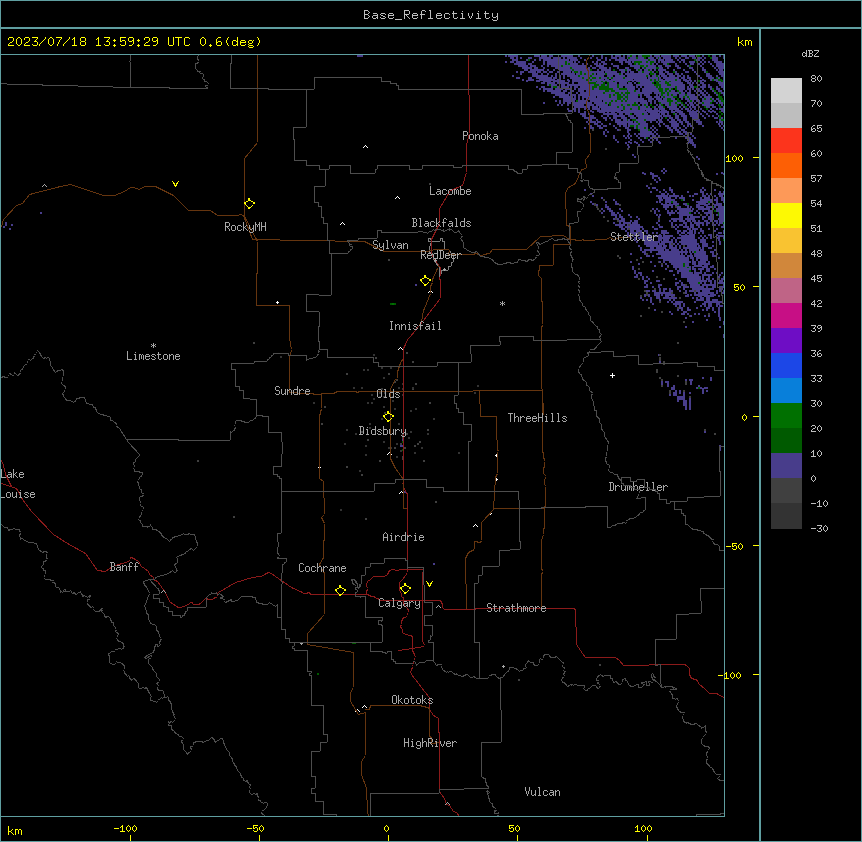Viewport: 862px width, 842px height.
Task: Select the yellow V marker east of Calgary
Action: (x=429, y=584)
